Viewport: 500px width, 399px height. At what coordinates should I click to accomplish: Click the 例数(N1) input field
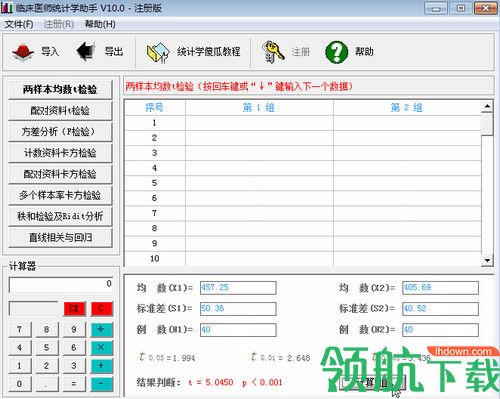tap(238, 330)
